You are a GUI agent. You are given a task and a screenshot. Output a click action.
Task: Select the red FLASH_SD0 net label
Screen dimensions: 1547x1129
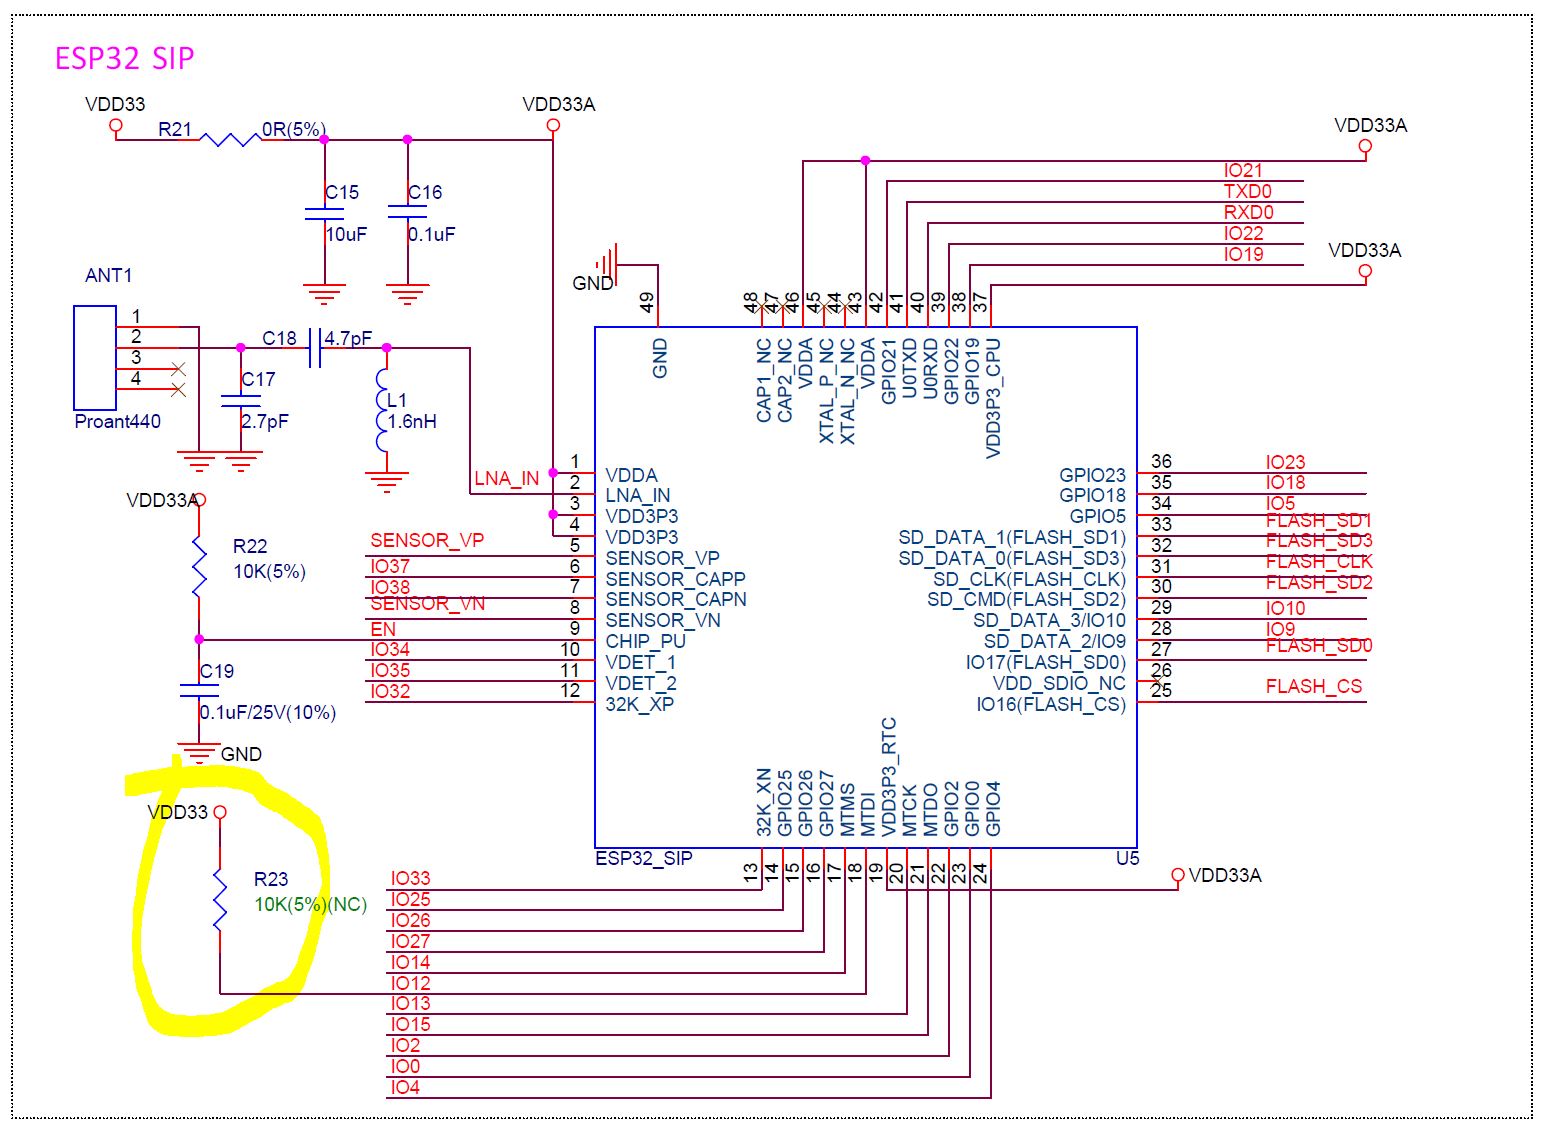pyautogui.click(x=1319, y=646)
